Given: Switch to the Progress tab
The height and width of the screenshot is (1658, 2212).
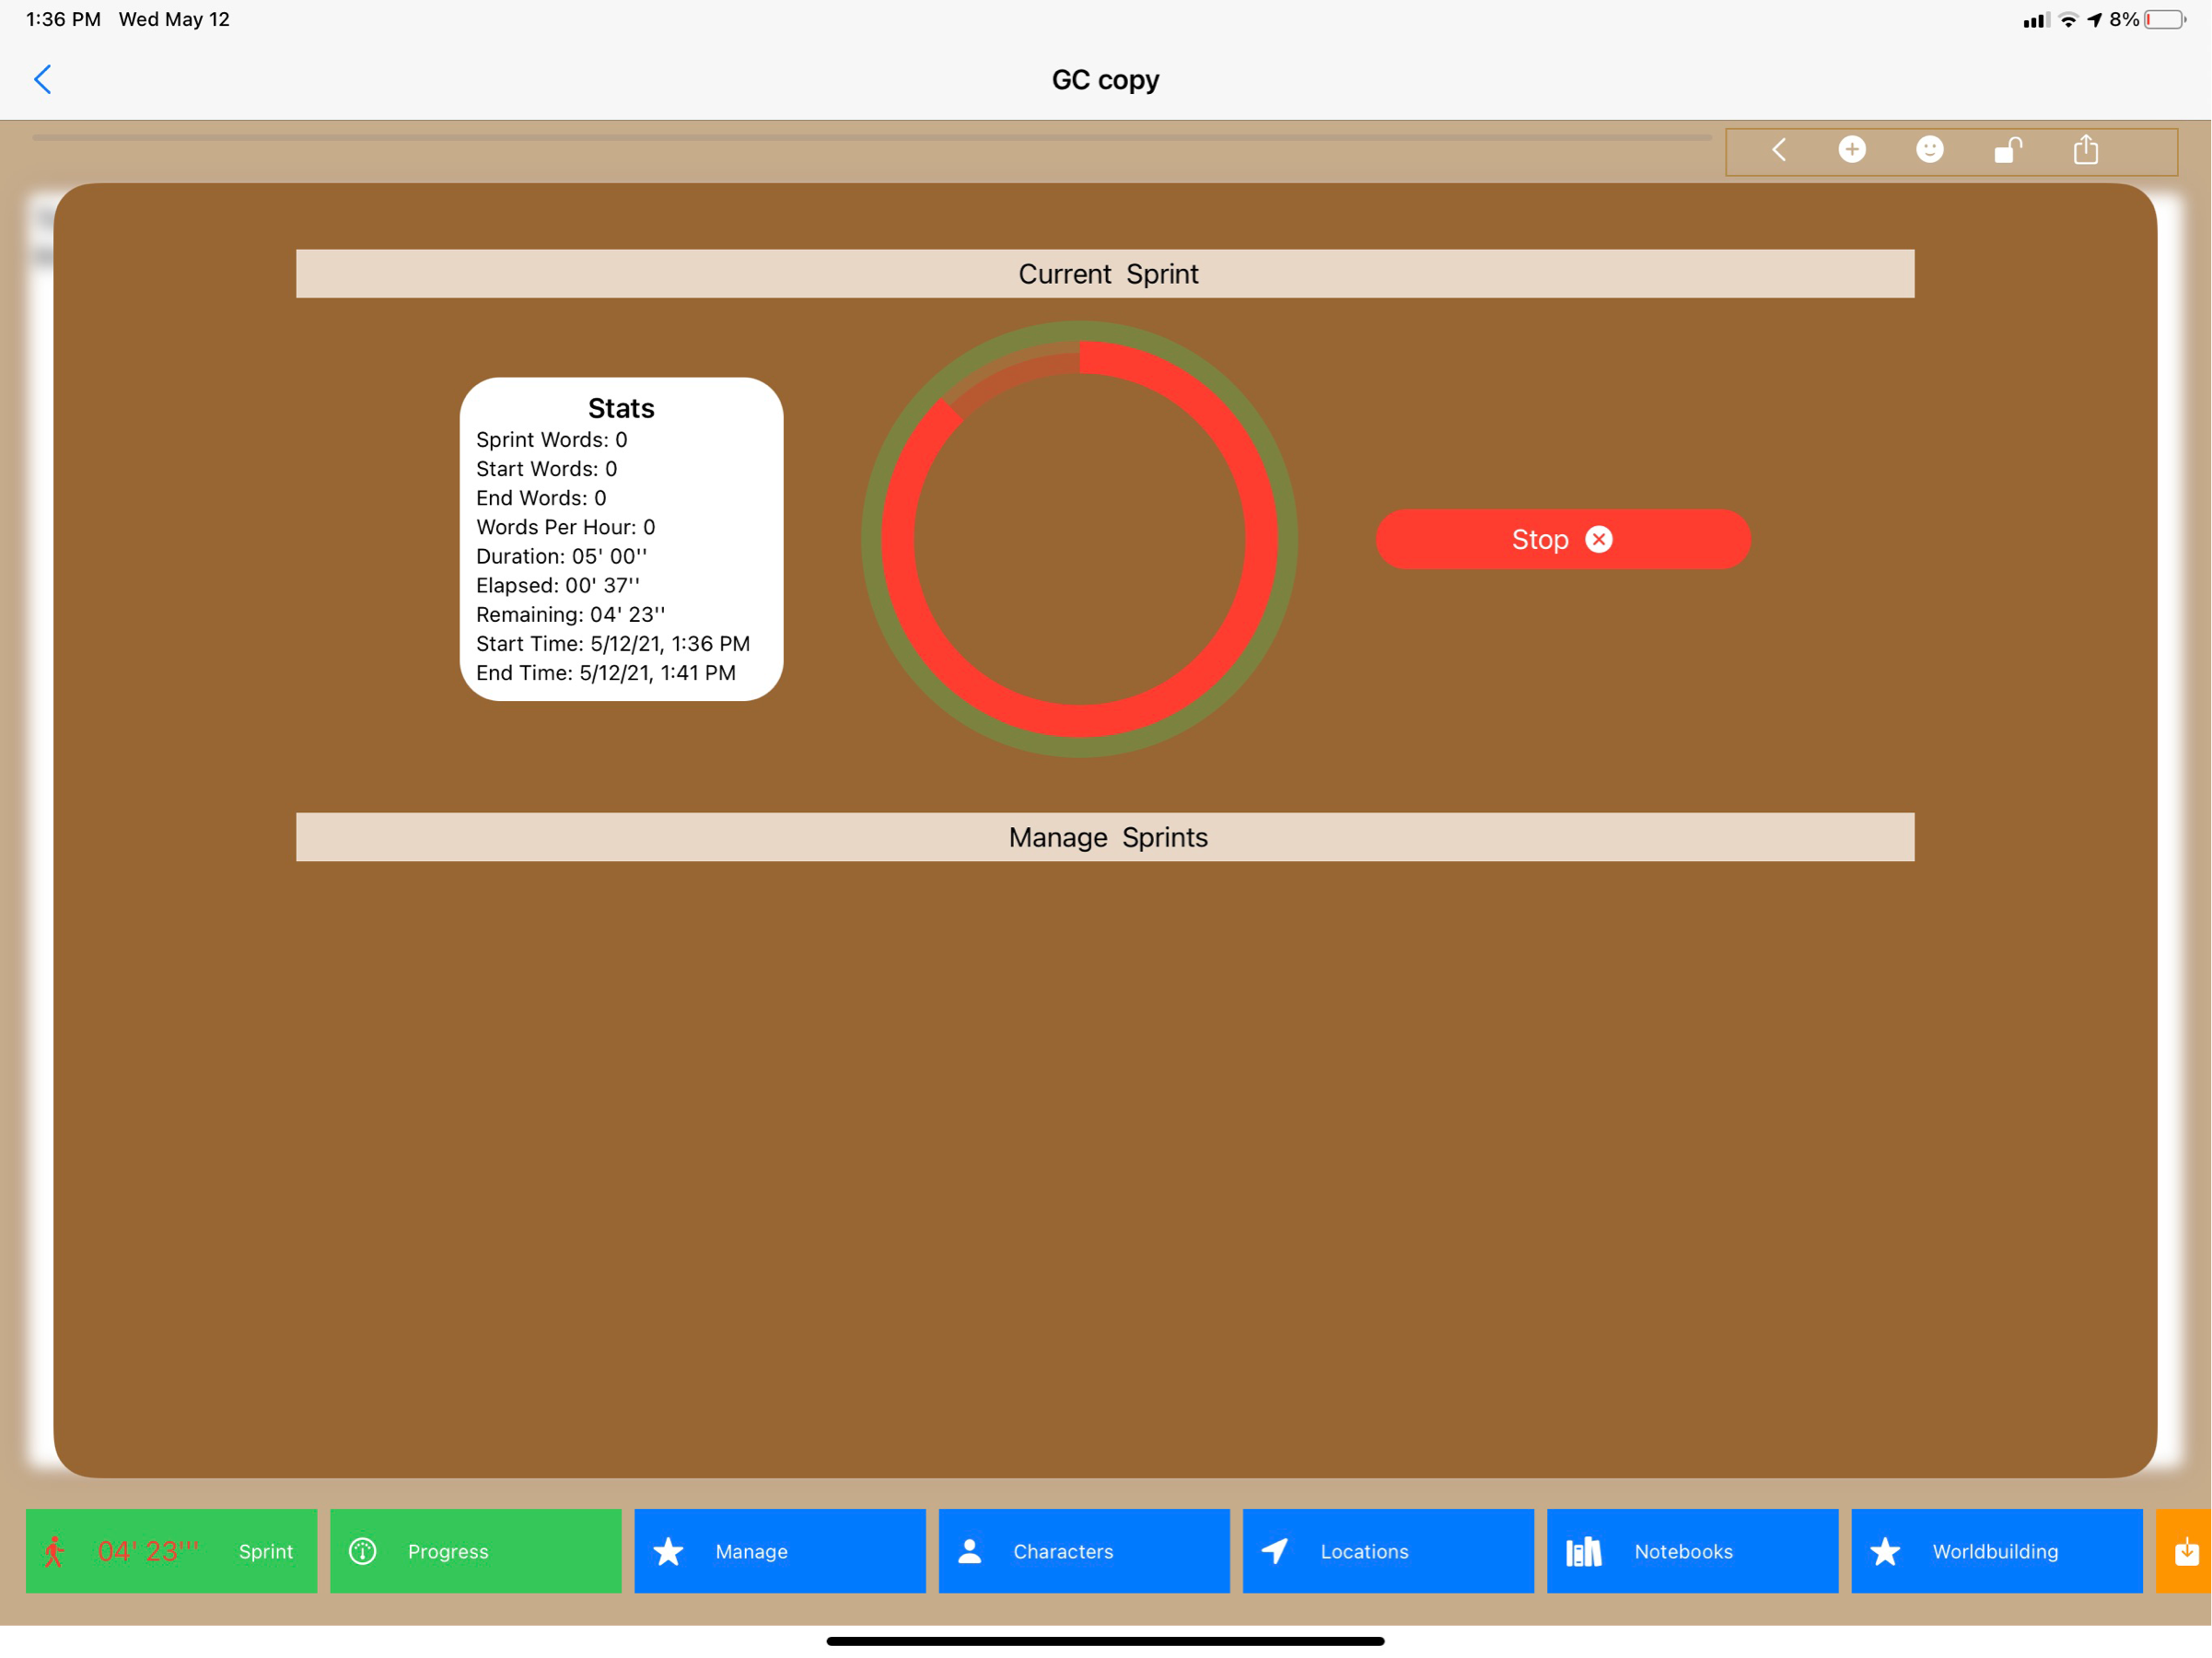Looking at the screenshot, I should [475, 1551].
